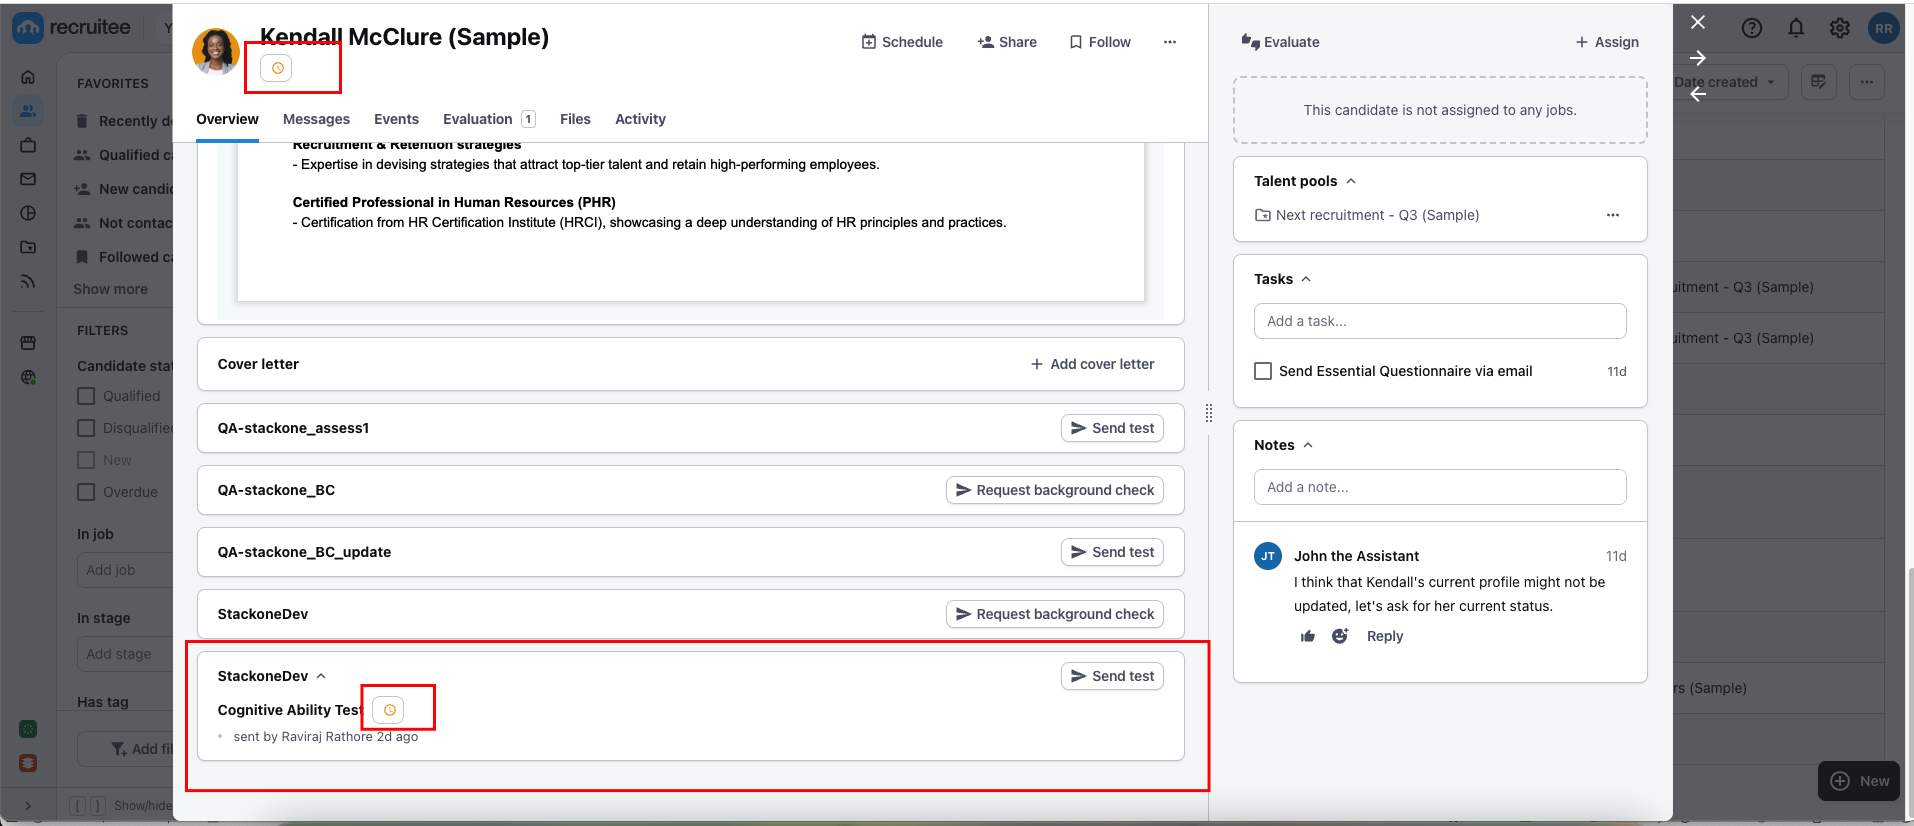Open the candidate's more options ellipsis
The image size is (1914, 826).
[1170, 42]
